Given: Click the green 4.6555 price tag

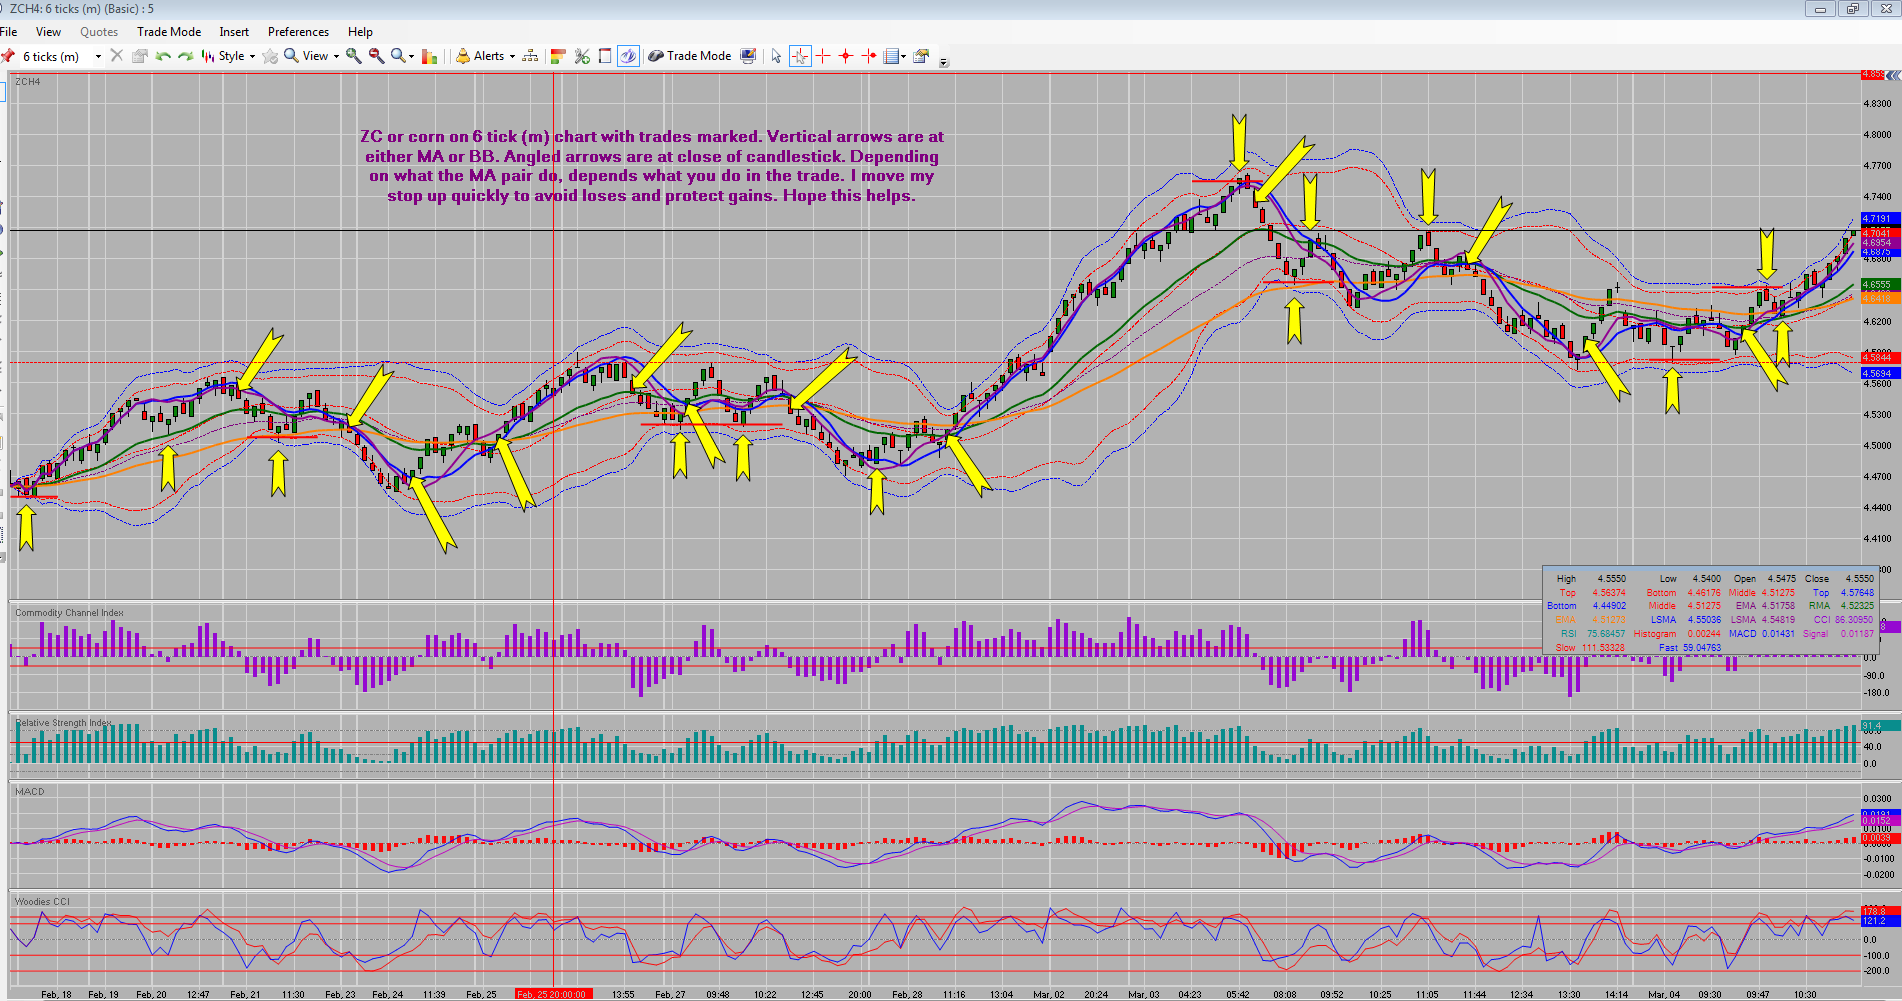Looking at the screenshot, I should click(1880, 285).
